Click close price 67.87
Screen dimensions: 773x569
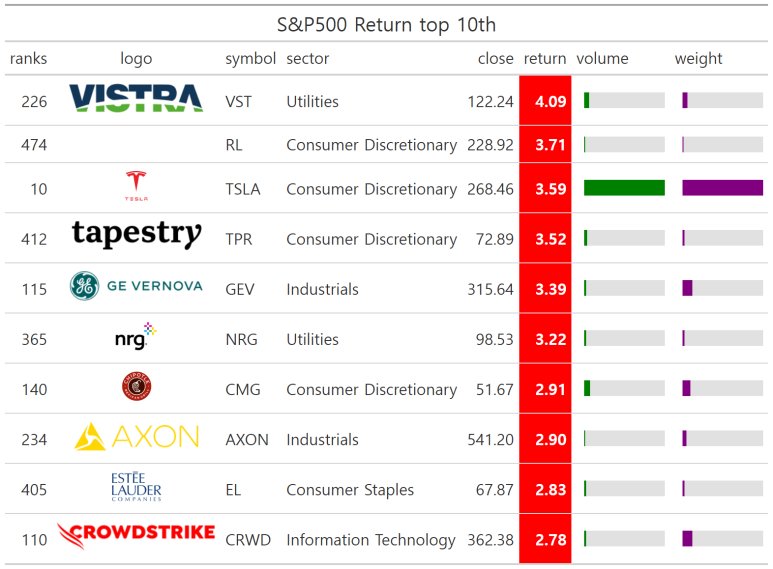[x=494, y=490]
